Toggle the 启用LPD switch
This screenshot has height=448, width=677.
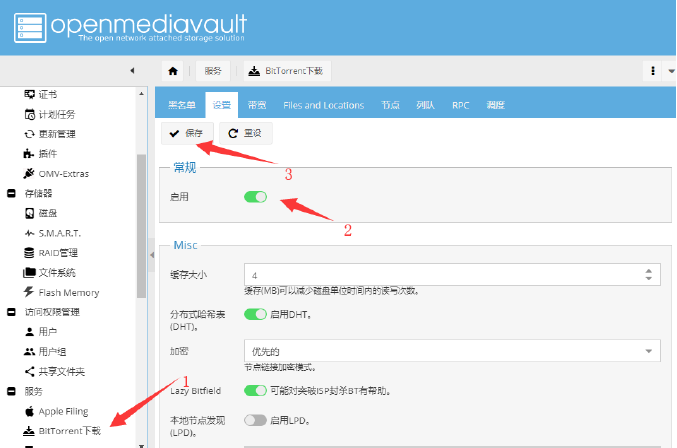coord(256,420)
